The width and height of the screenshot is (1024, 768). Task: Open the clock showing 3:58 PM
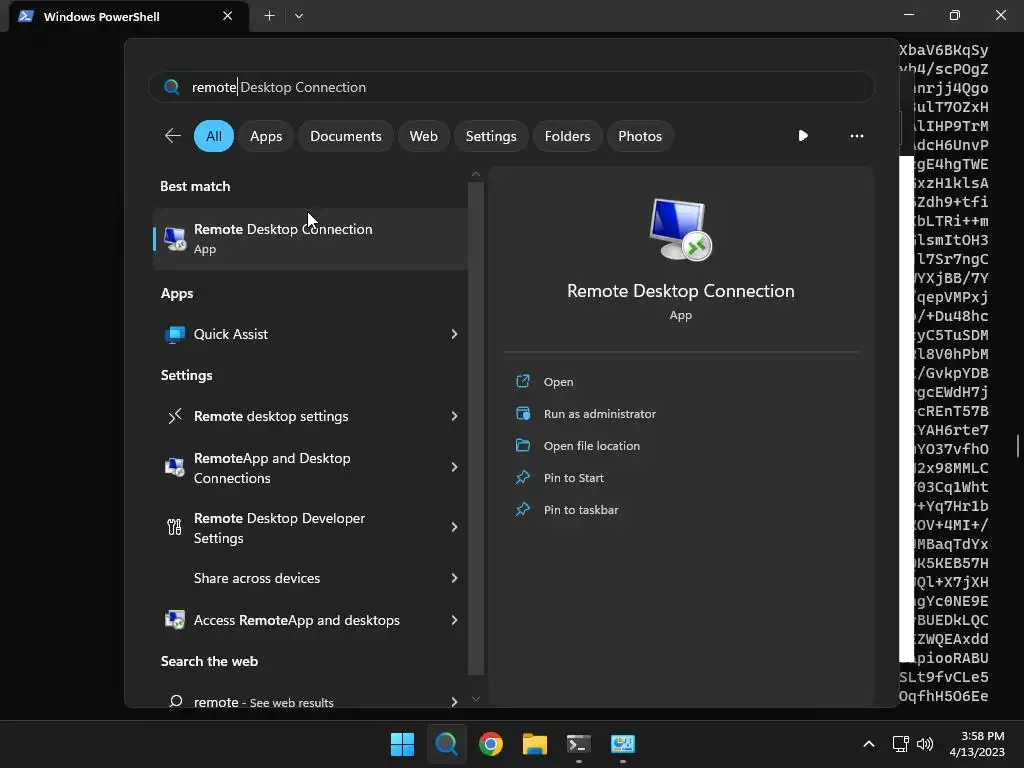click(x=976, y=744)
